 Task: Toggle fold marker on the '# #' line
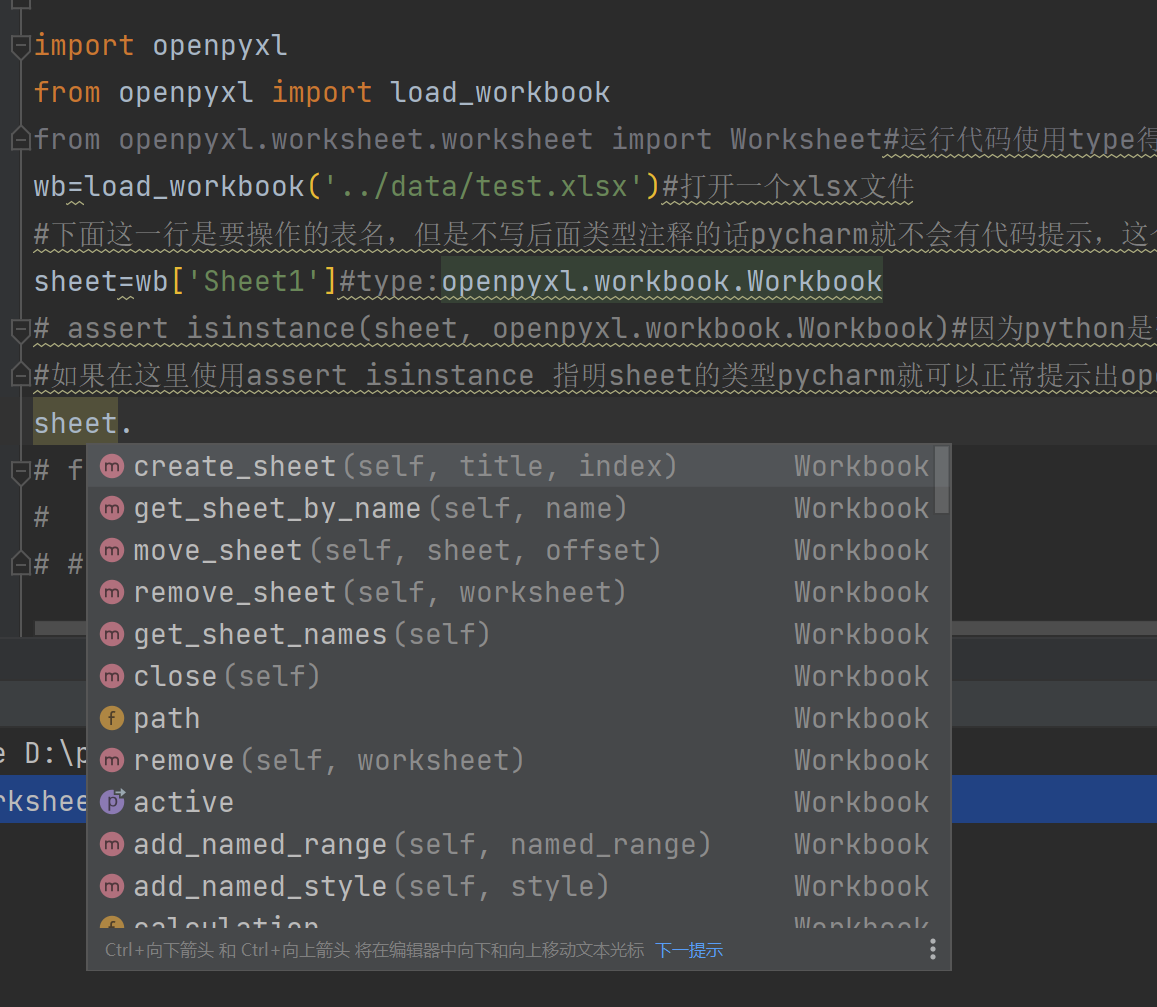(21, 565)
